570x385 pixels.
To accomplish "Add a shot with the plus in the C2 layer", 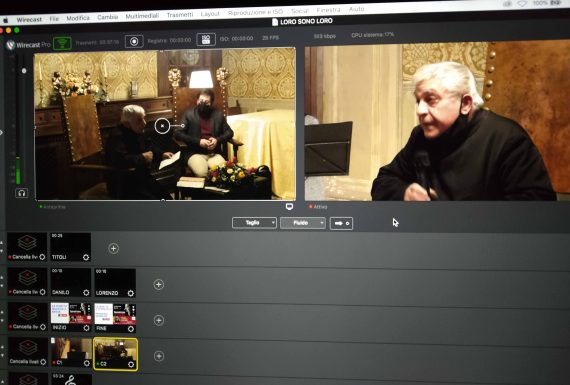I will (159, 356).
